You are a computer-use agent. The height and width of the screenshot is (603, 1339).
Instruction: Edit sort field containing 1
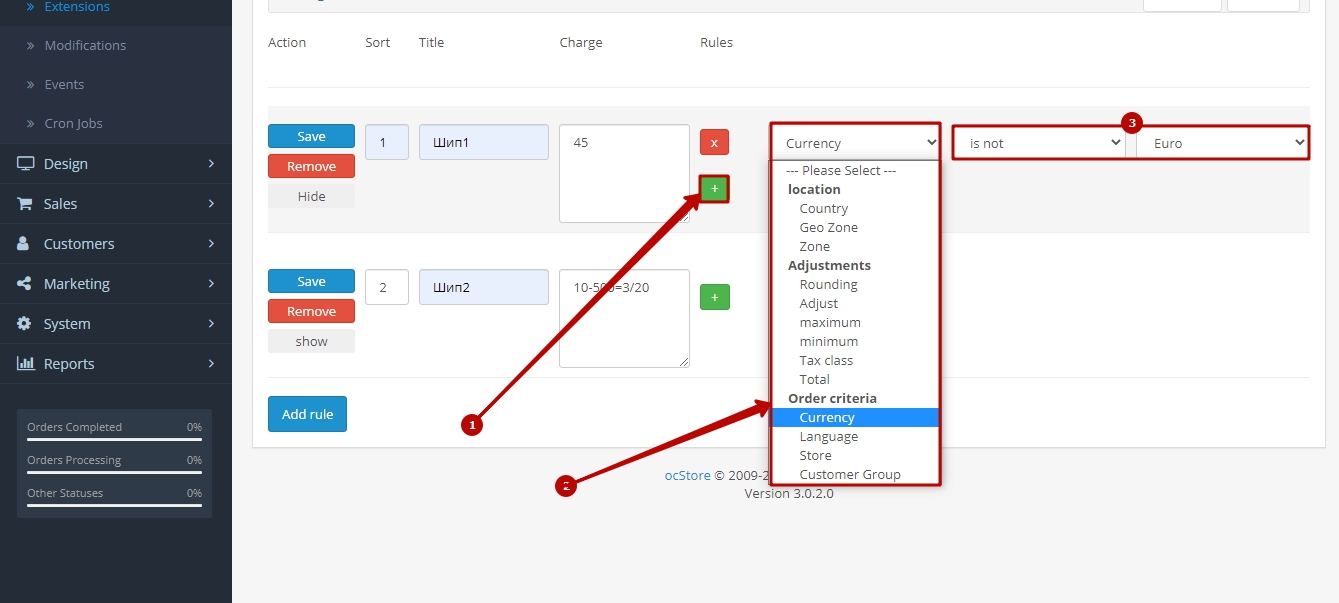click(x=387, y=142)
